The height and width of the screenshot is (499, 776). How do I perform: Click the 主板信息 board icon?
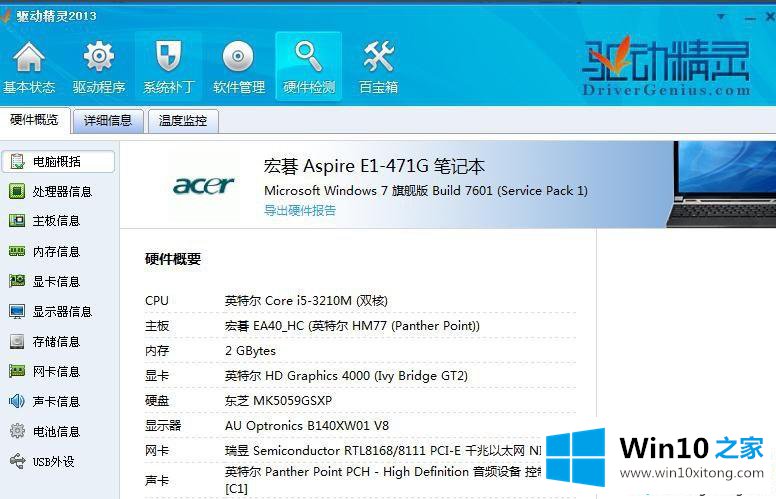[17, 221]
